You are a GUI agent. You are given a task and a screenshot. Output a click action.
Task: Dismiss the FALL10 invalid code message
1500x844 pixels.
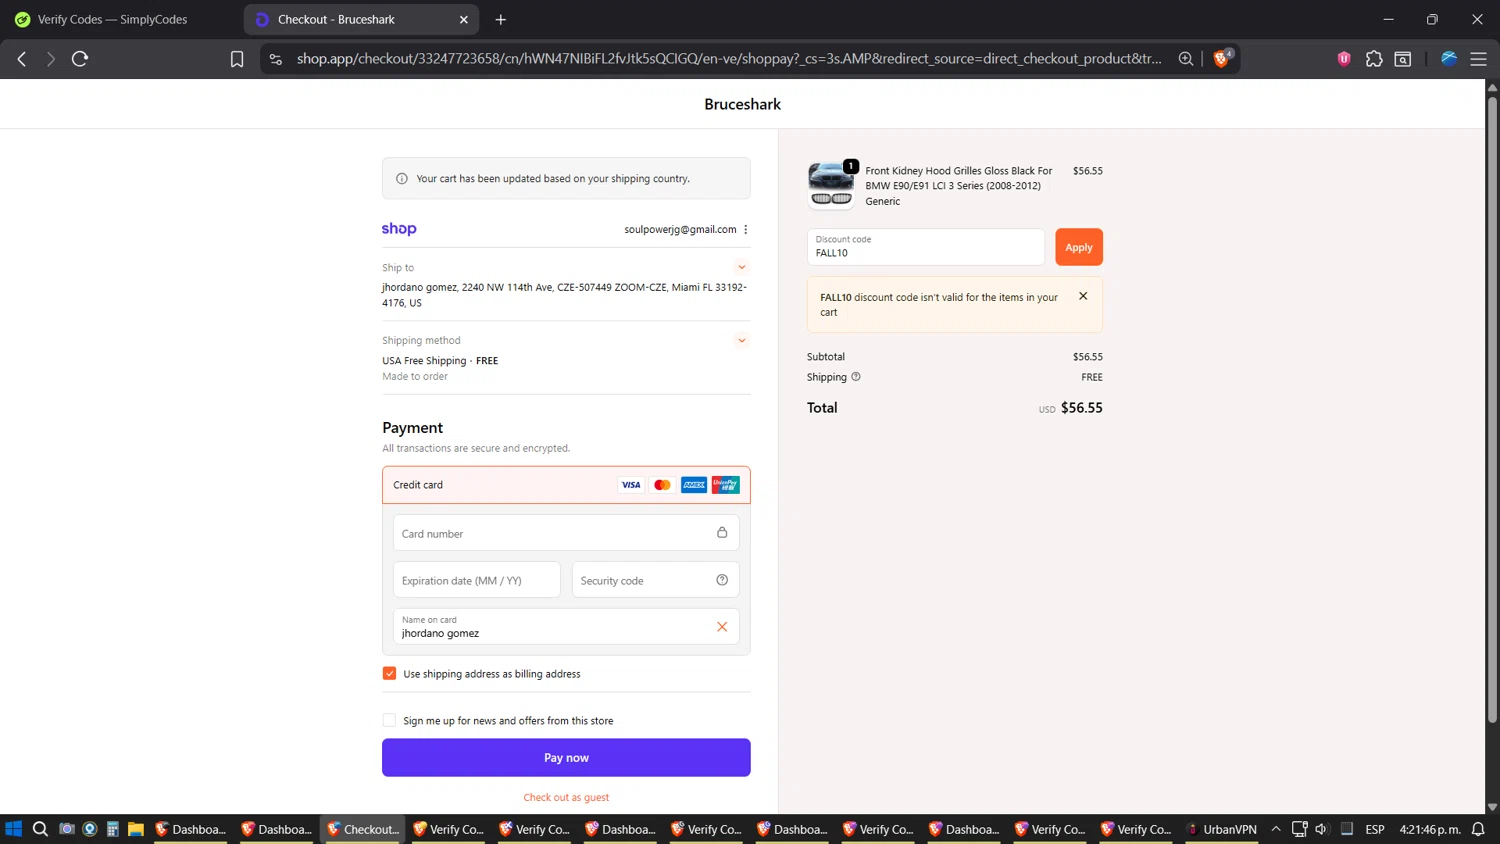click(x=1083, y=296)
